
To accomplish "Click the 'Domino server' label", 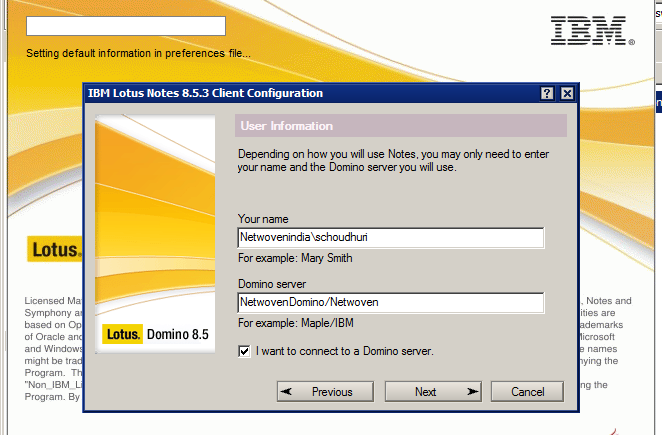I will pyautogui.click(x=272, y=284).
